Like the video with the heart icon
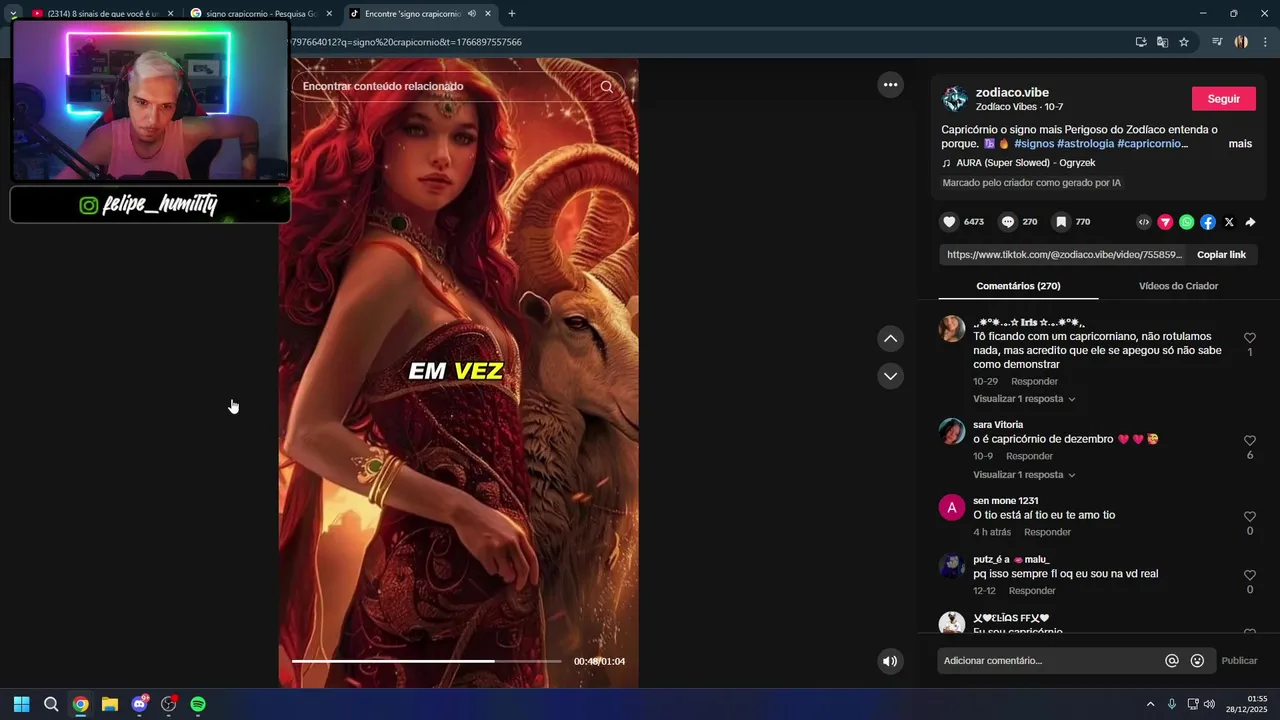 949,222
